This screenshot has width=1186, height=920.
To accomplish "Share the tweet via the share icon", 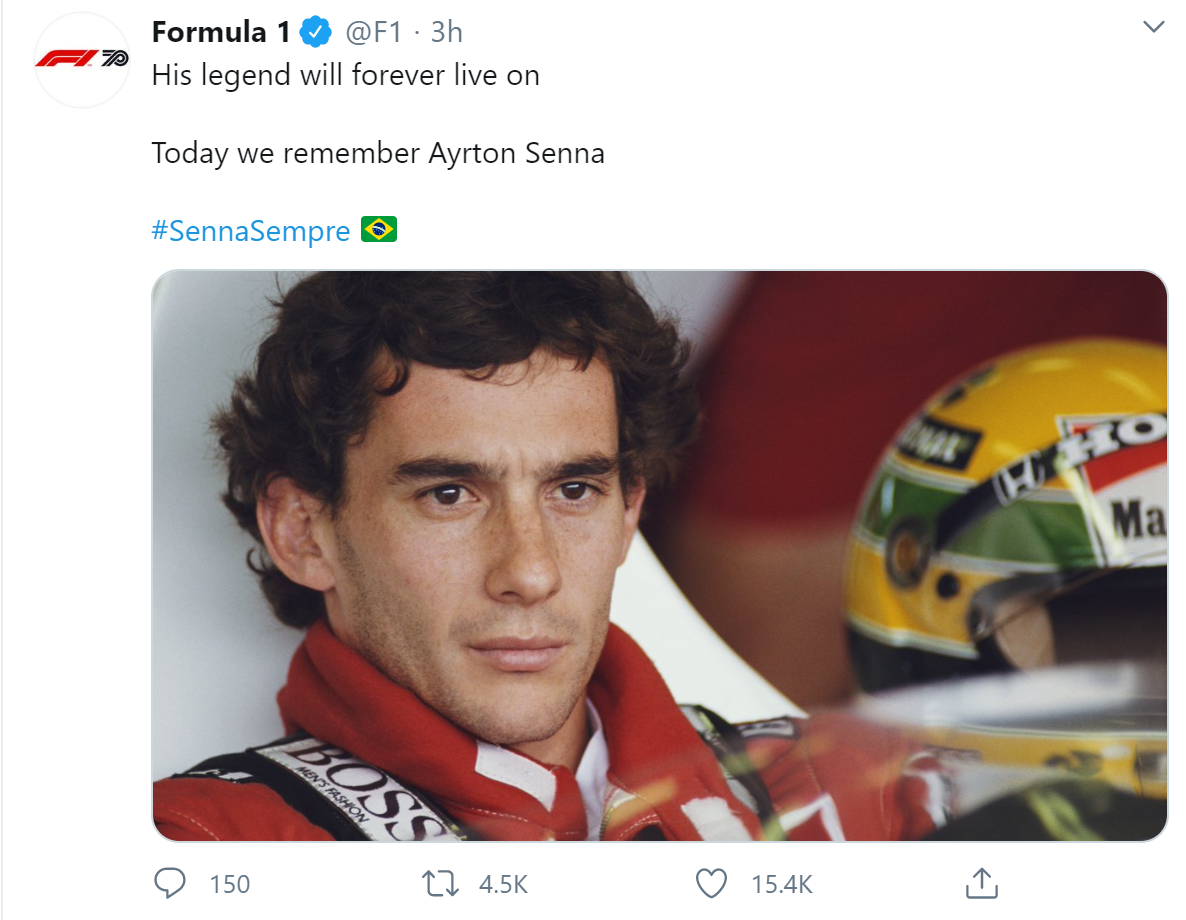I will pos(981,883).
